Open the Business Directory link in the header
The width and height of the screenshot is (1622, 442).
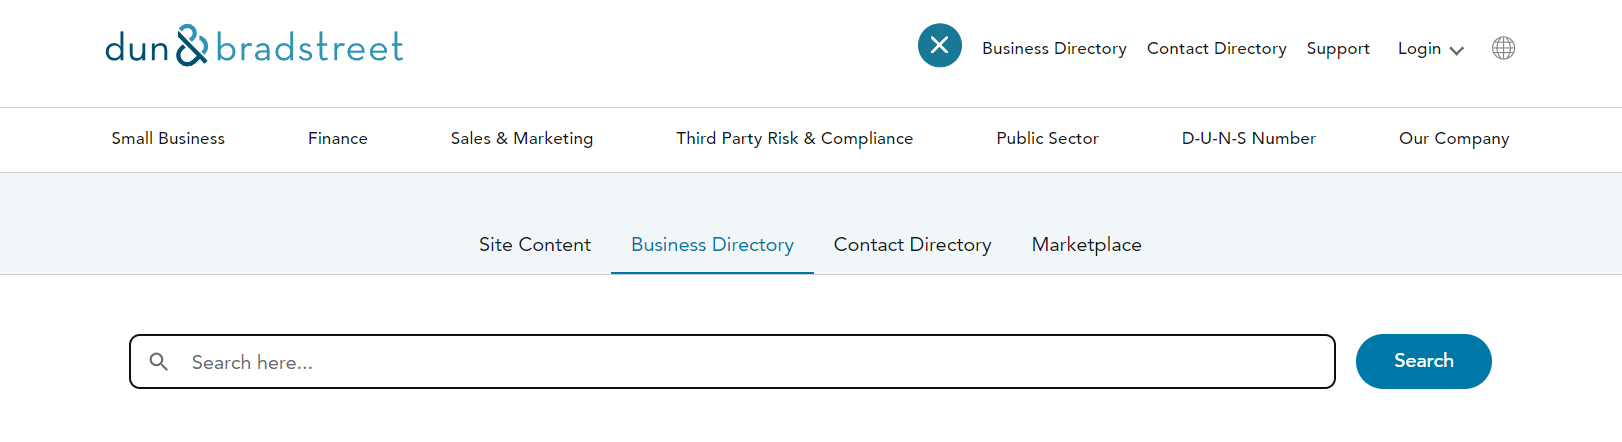(x=1054, y=48)
